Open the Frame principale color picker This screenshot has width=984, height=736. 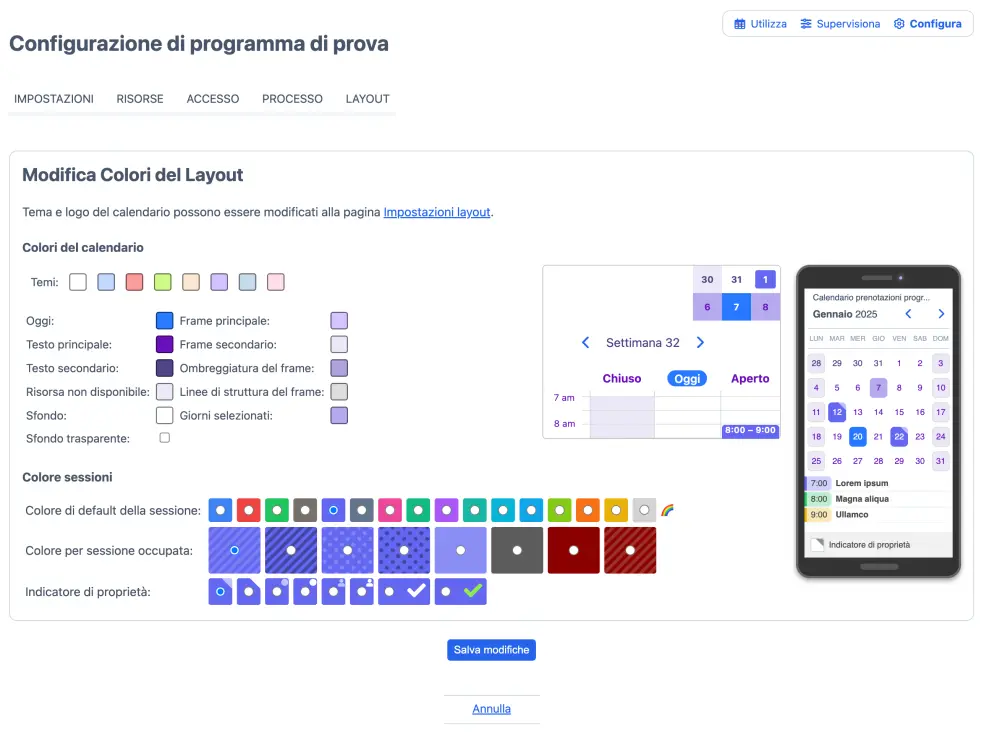tap(339, 321)
